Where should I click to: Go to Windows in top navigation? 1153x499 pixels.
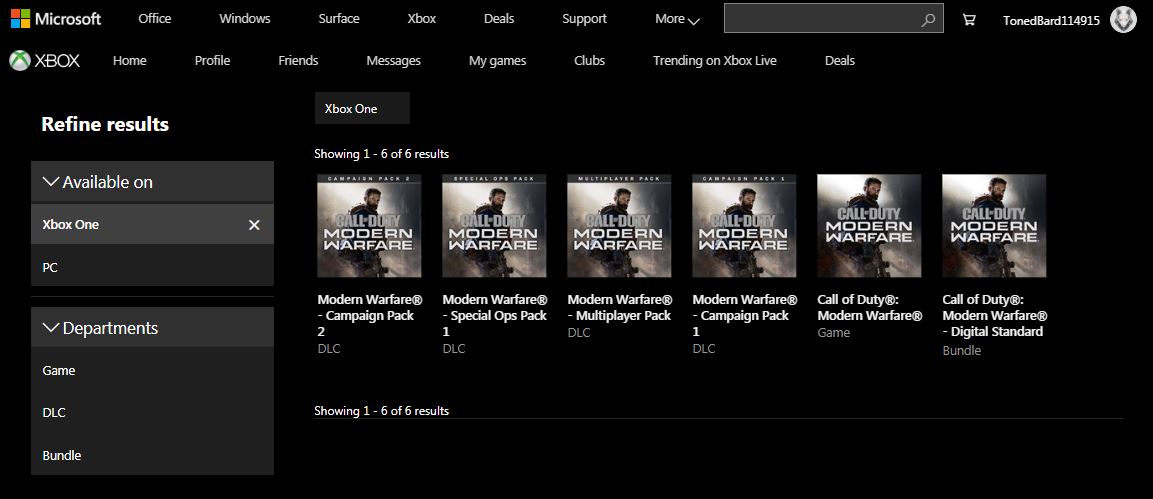[245, 19]
